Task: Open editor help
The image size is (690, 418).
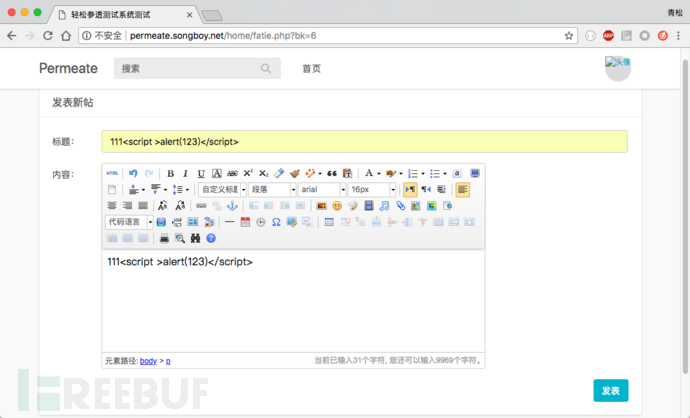Action: click(x=211, y=238)
